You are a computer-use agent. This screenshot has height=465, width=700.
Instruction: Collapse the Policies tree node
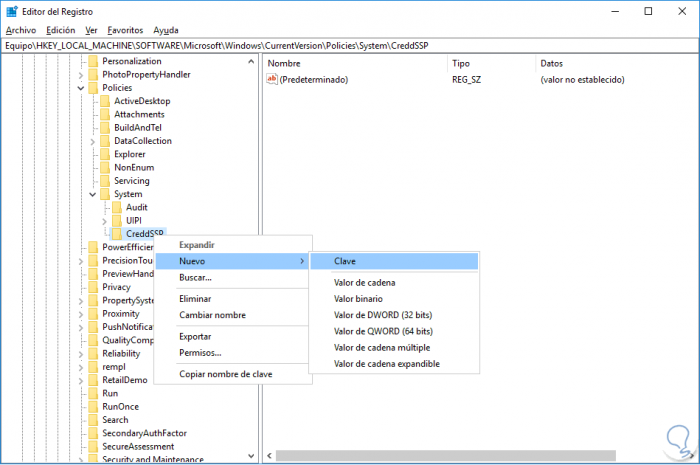[x=81, y=88]
